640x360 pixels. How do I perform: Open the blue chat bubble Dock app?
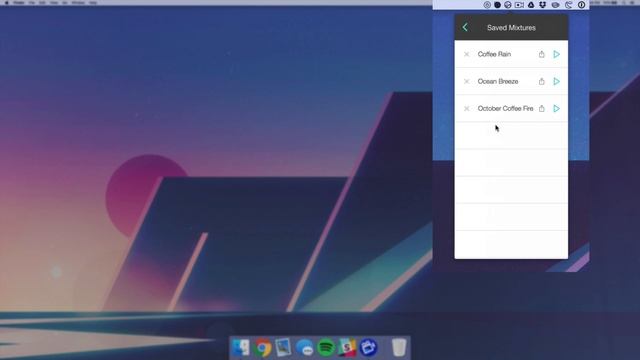[x=304, y=348]
